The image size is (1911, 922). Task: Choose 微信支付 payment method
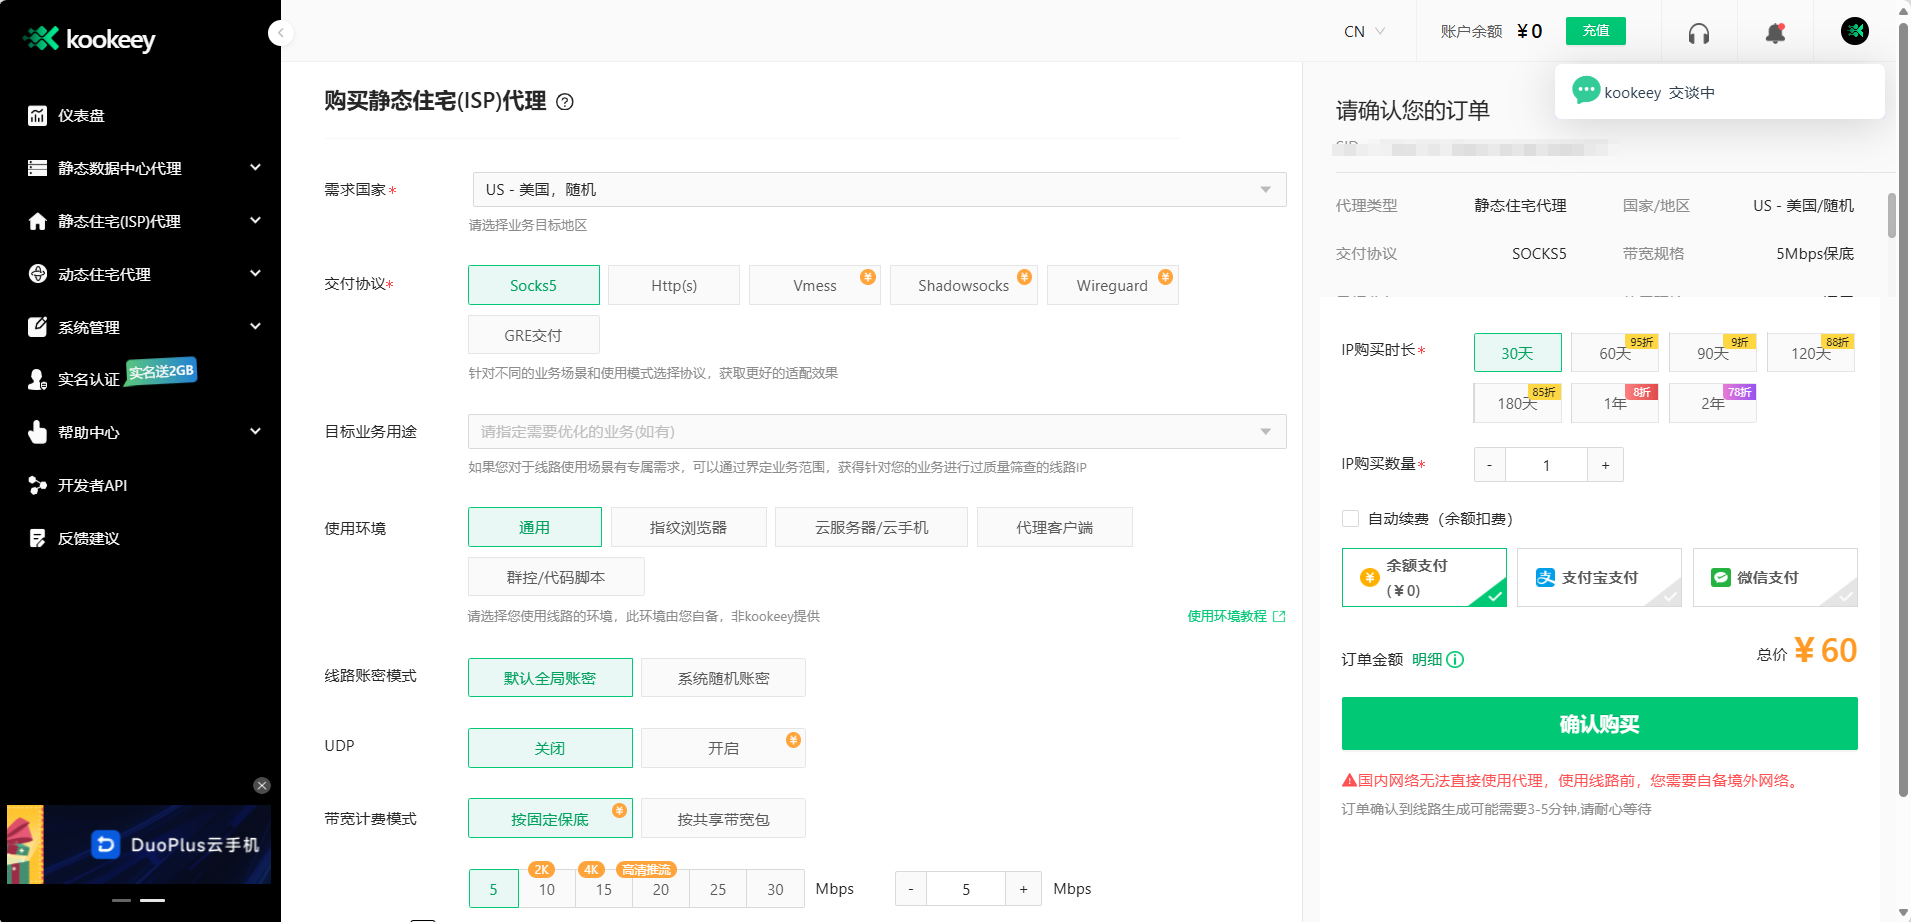coord(1775,578)
